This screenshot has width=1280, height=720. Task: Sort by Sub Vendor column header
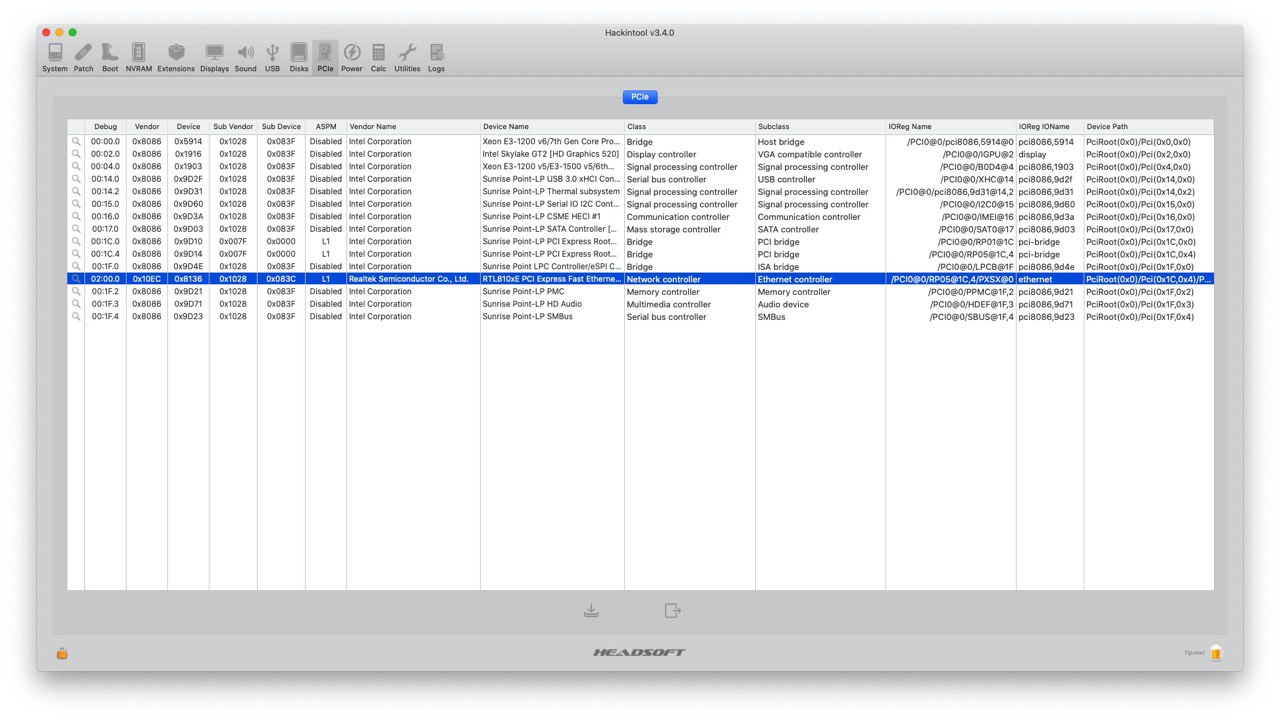pyautogui.click(x=233, y=127)
